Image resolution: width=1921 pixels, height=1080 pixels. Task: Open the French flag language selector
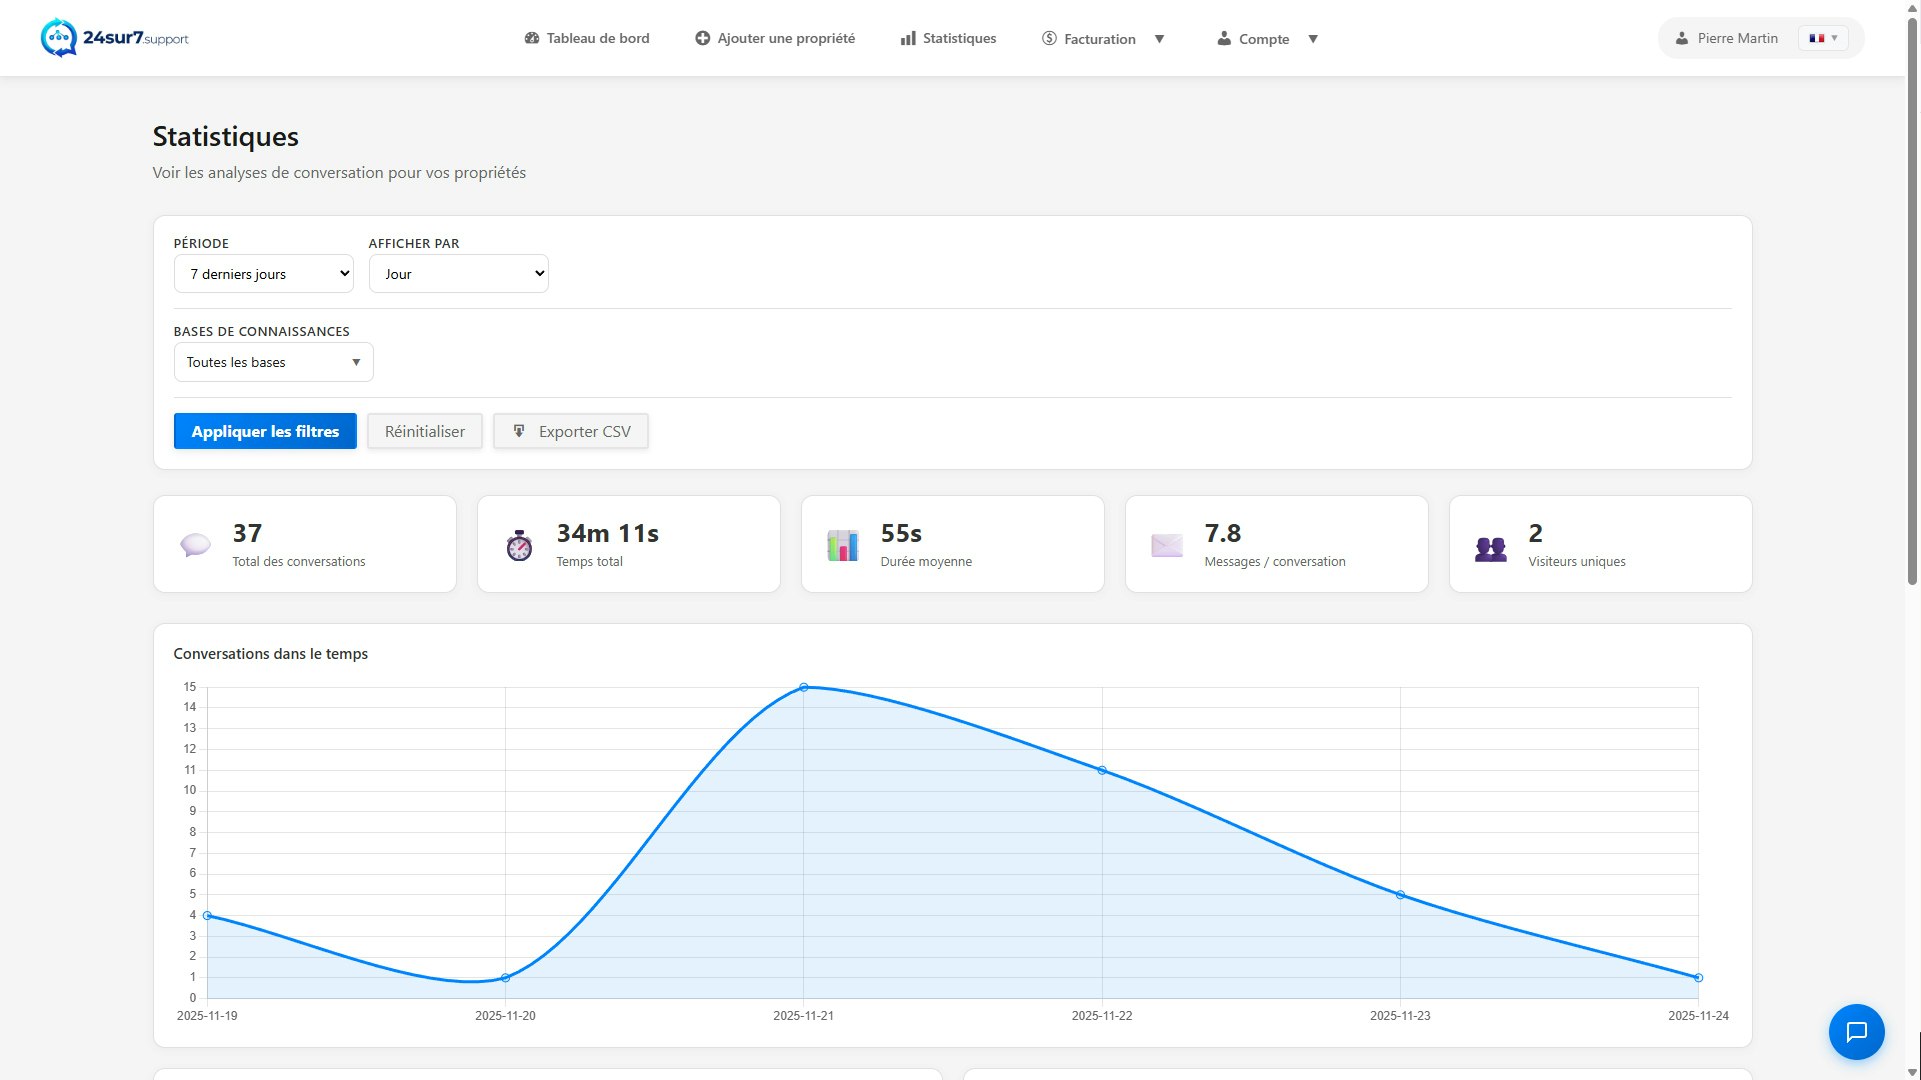[1823, 38]
